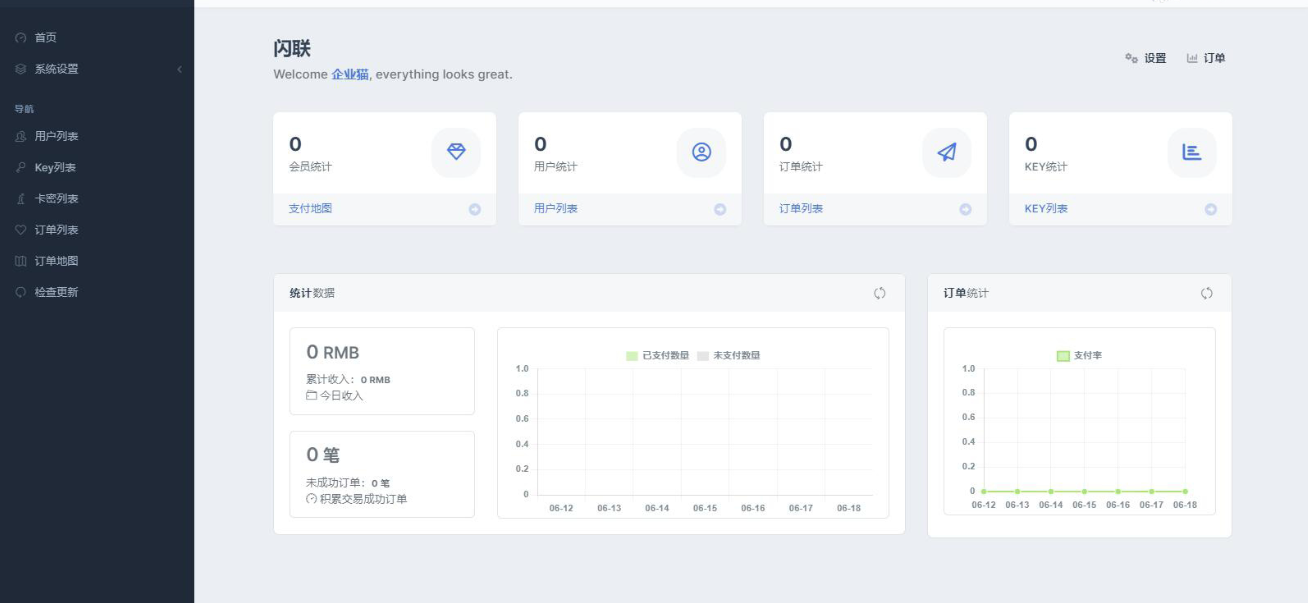Click the arrow icon beside 支付地图
Viewport: 1308px width, 603px height.
pyautogui.click(x=475, y=209)
